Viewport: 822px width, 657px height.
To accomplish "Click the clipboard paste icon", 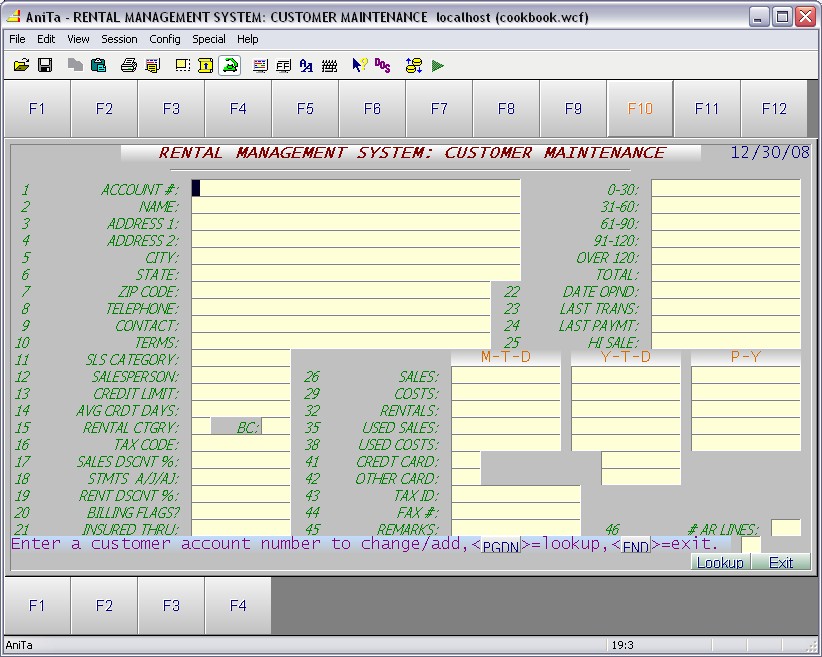I will click(x=99, y=66).
